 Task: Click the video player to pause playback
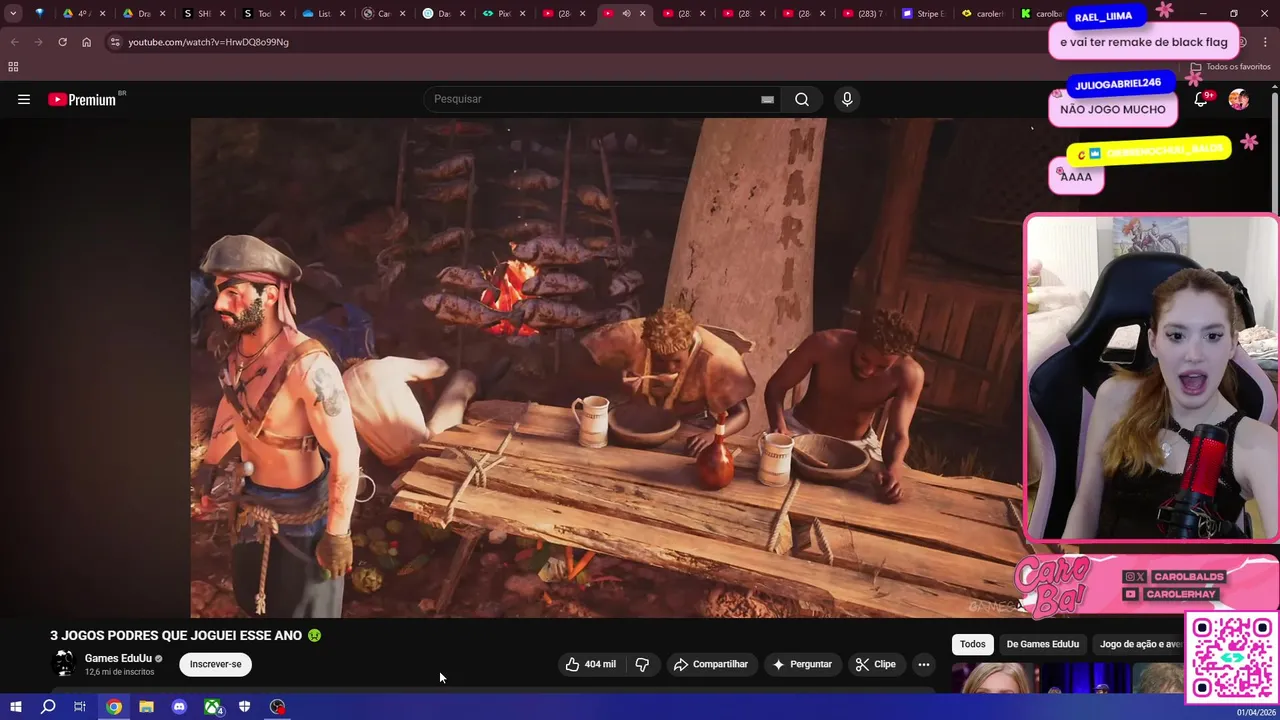pos(608,367)
